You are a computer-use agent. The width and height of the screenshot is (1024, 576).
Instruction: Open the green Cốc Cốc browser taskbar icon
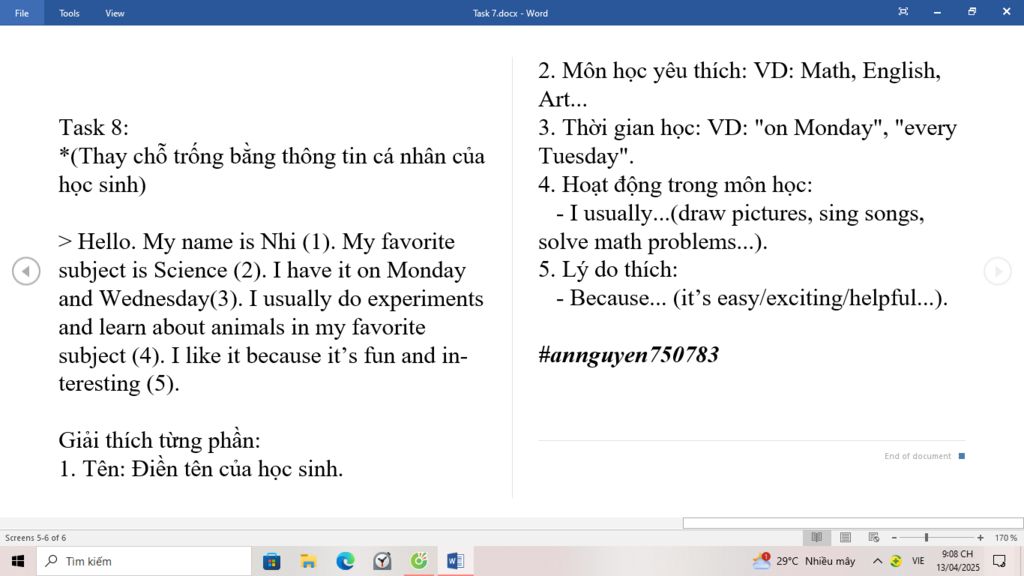pyautogui.click(x=419, y=561)
